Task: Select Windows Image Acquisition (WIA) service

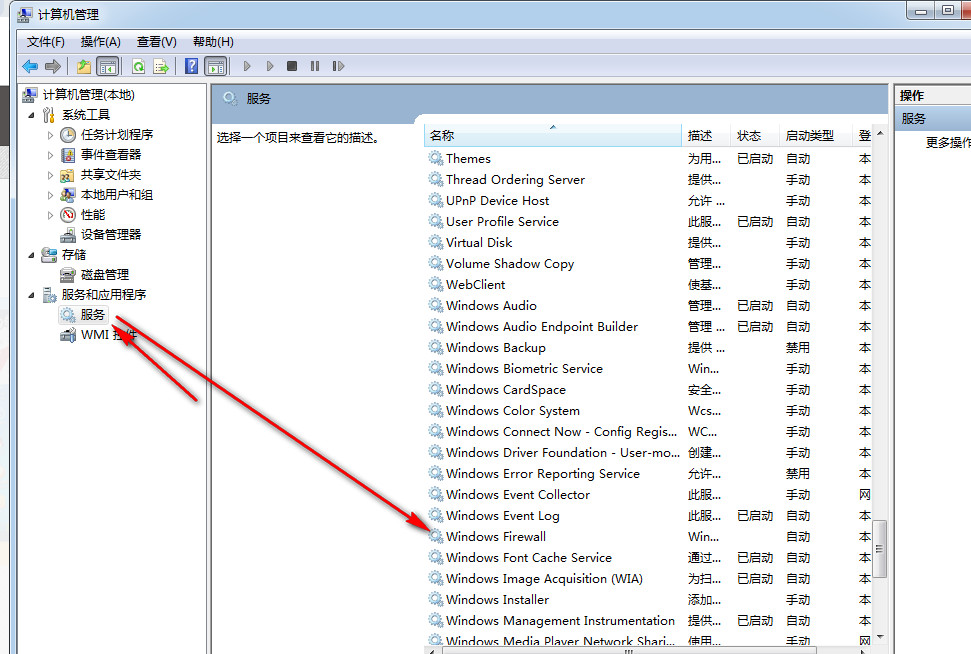Action: [544, 578]
